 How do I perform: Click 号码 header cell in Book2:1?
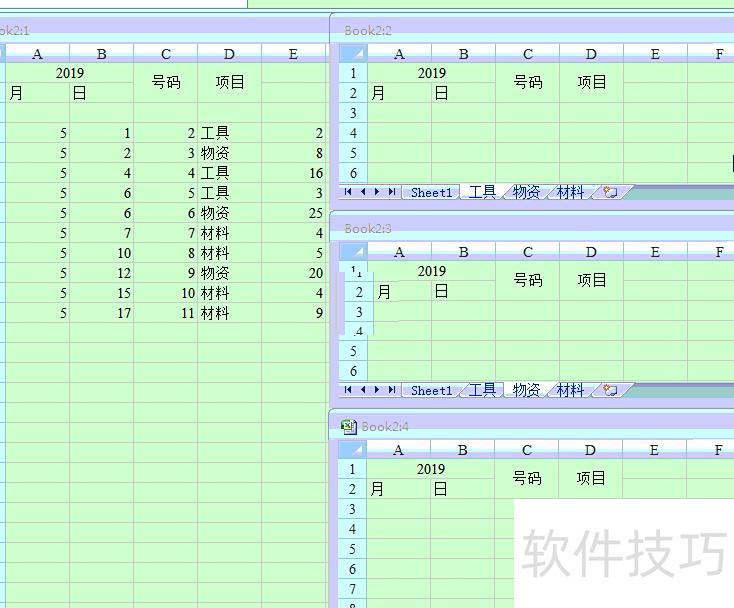click(x=166, y=83)
